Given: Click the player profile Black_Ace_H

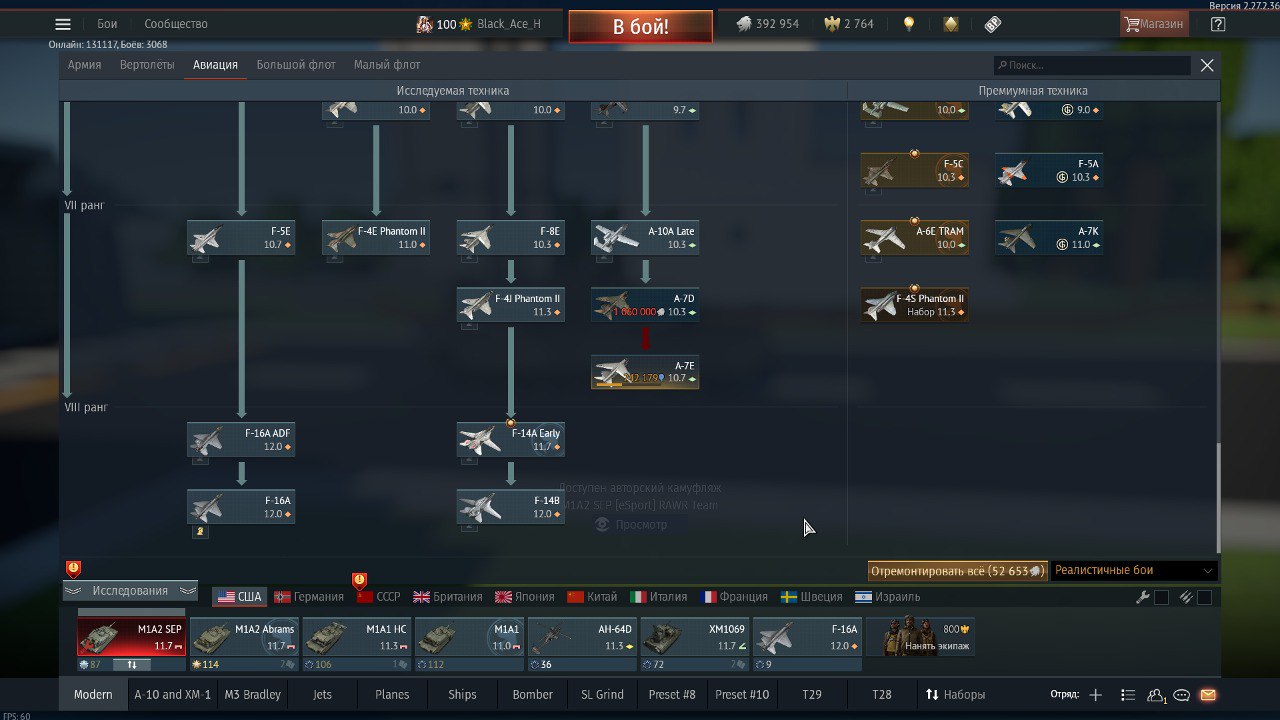Looking at the screenshot, I should (x=479, y=24).
